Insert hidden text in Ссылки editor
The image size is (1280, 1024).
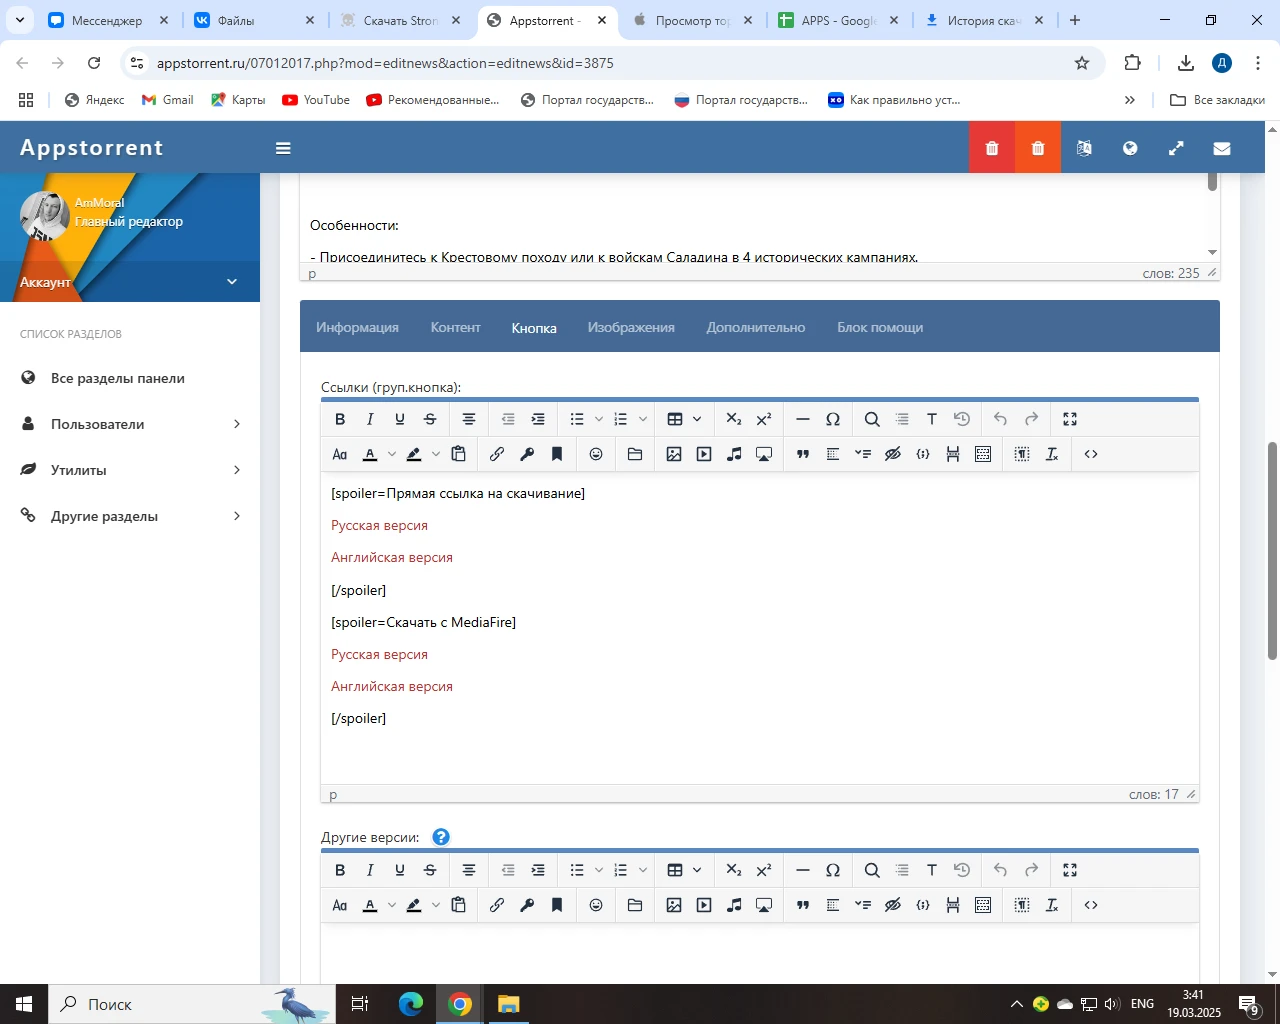coord(893,454)
